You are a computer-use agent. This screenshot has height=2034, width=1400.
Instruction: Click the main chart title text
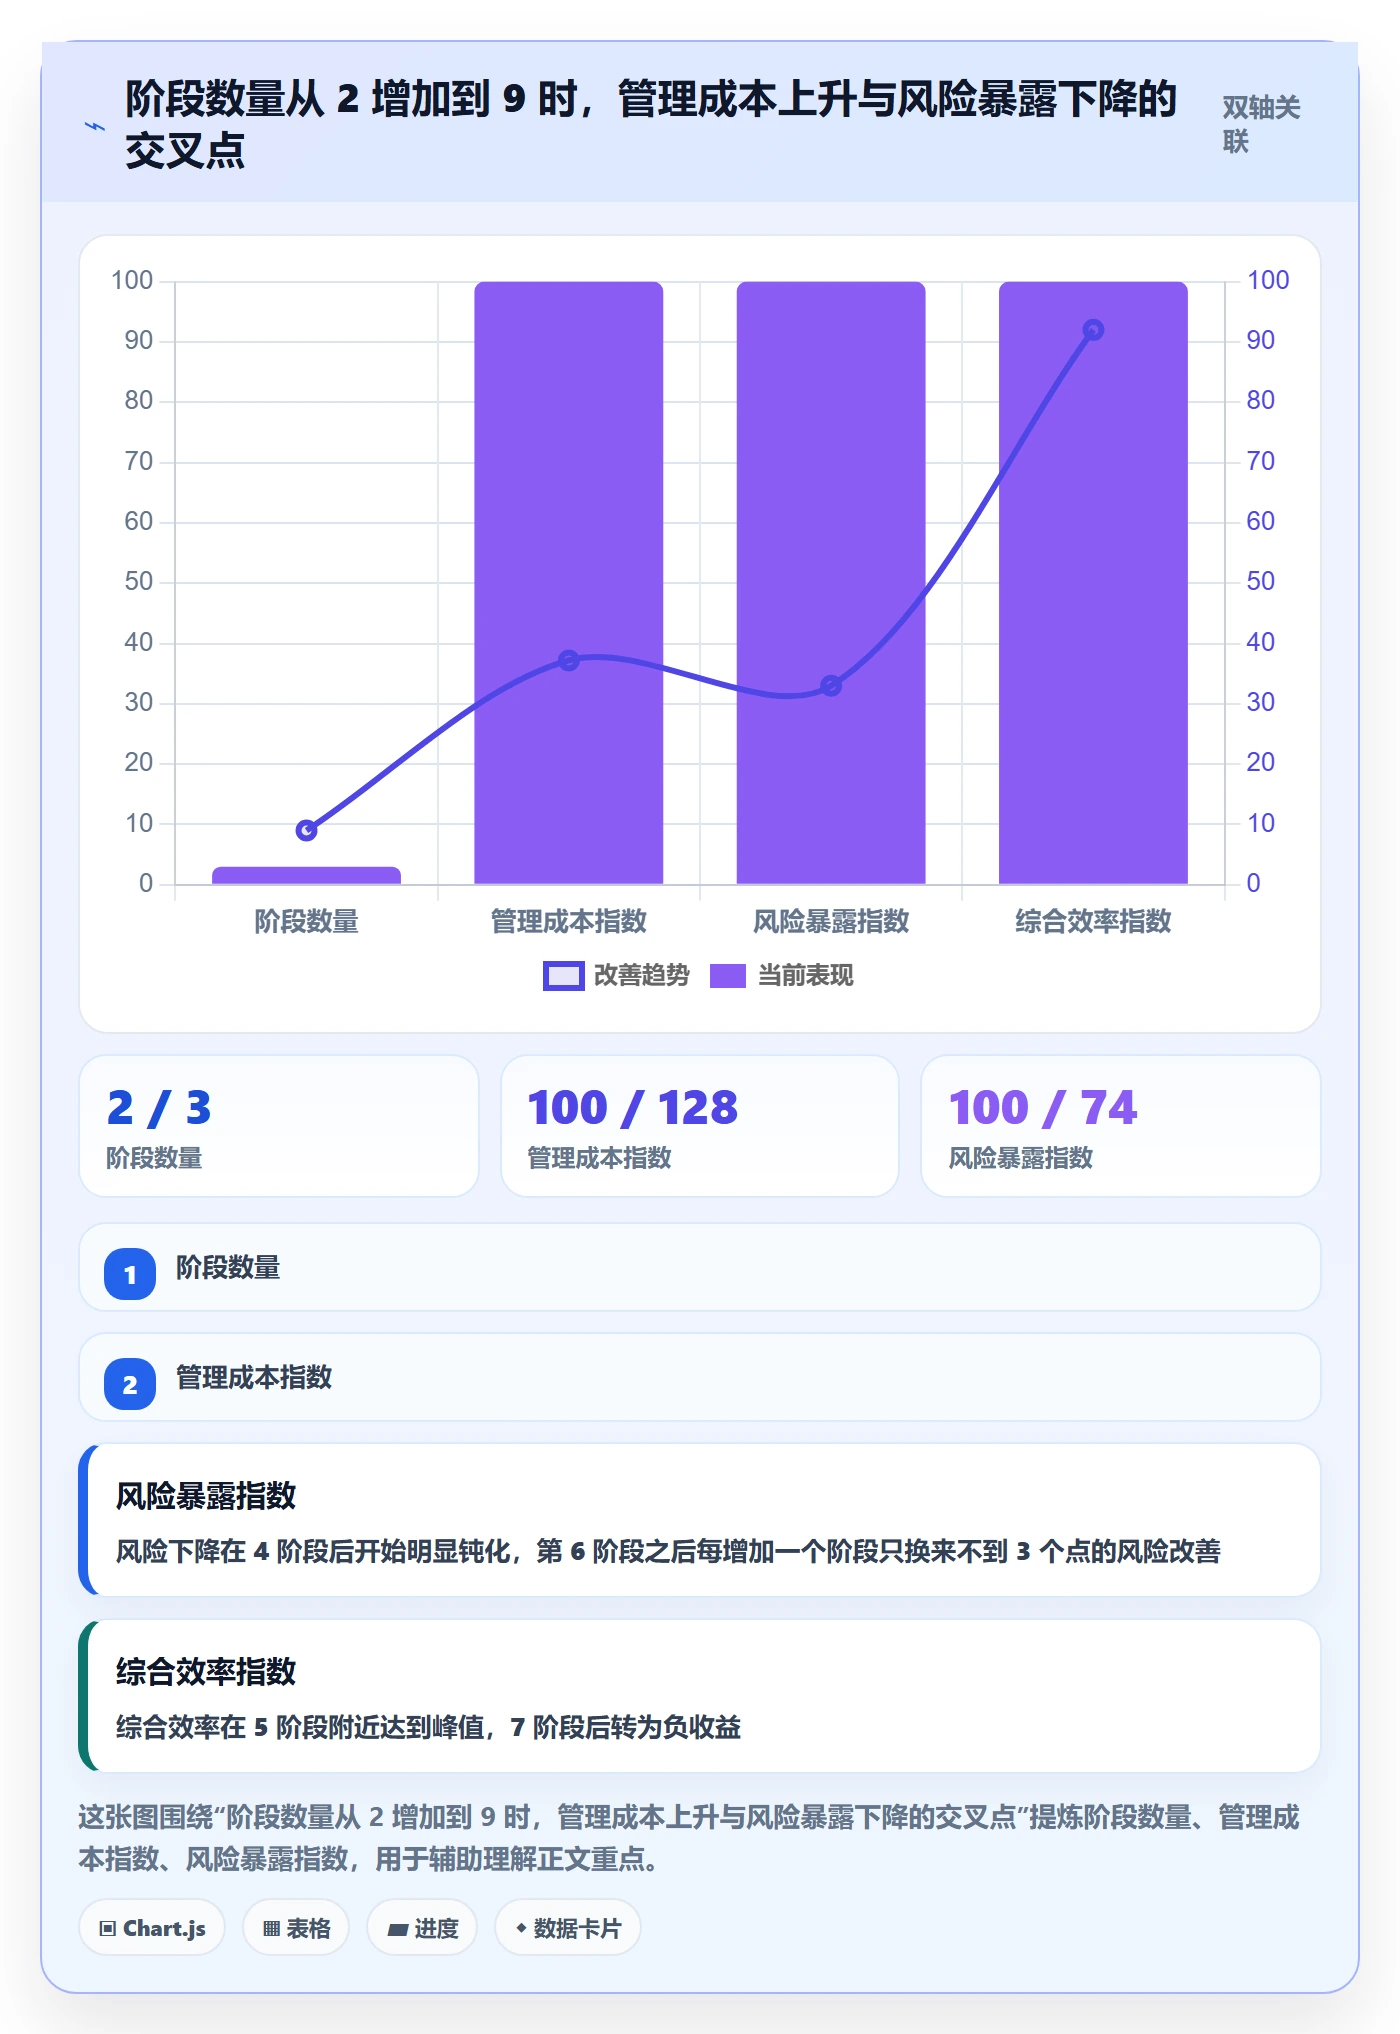tap(650, 124)
